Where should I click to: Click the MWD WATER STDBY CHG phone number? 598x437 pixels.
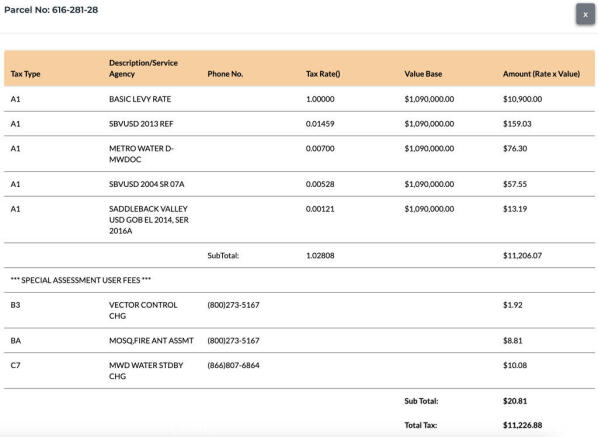233,365
